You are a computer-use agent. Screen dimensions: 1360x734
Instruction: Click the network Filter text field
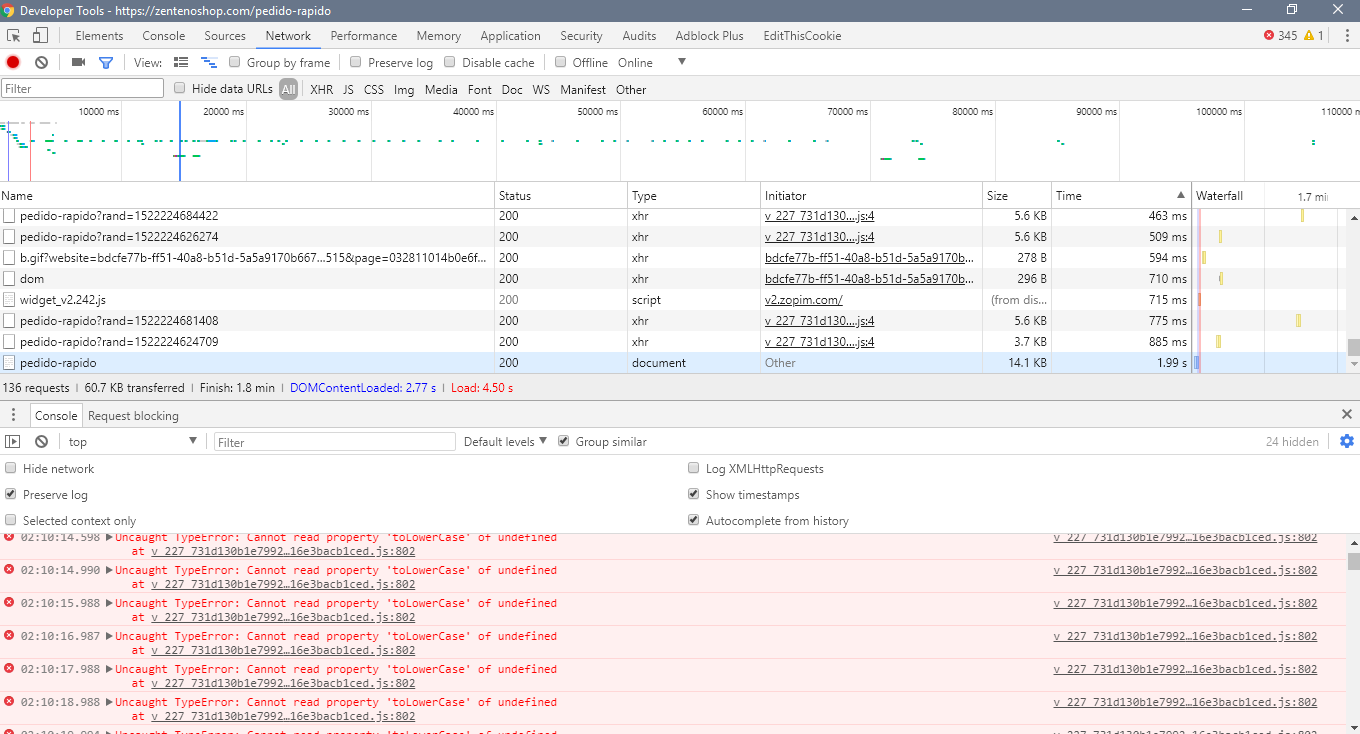click(x=82, y=89)
